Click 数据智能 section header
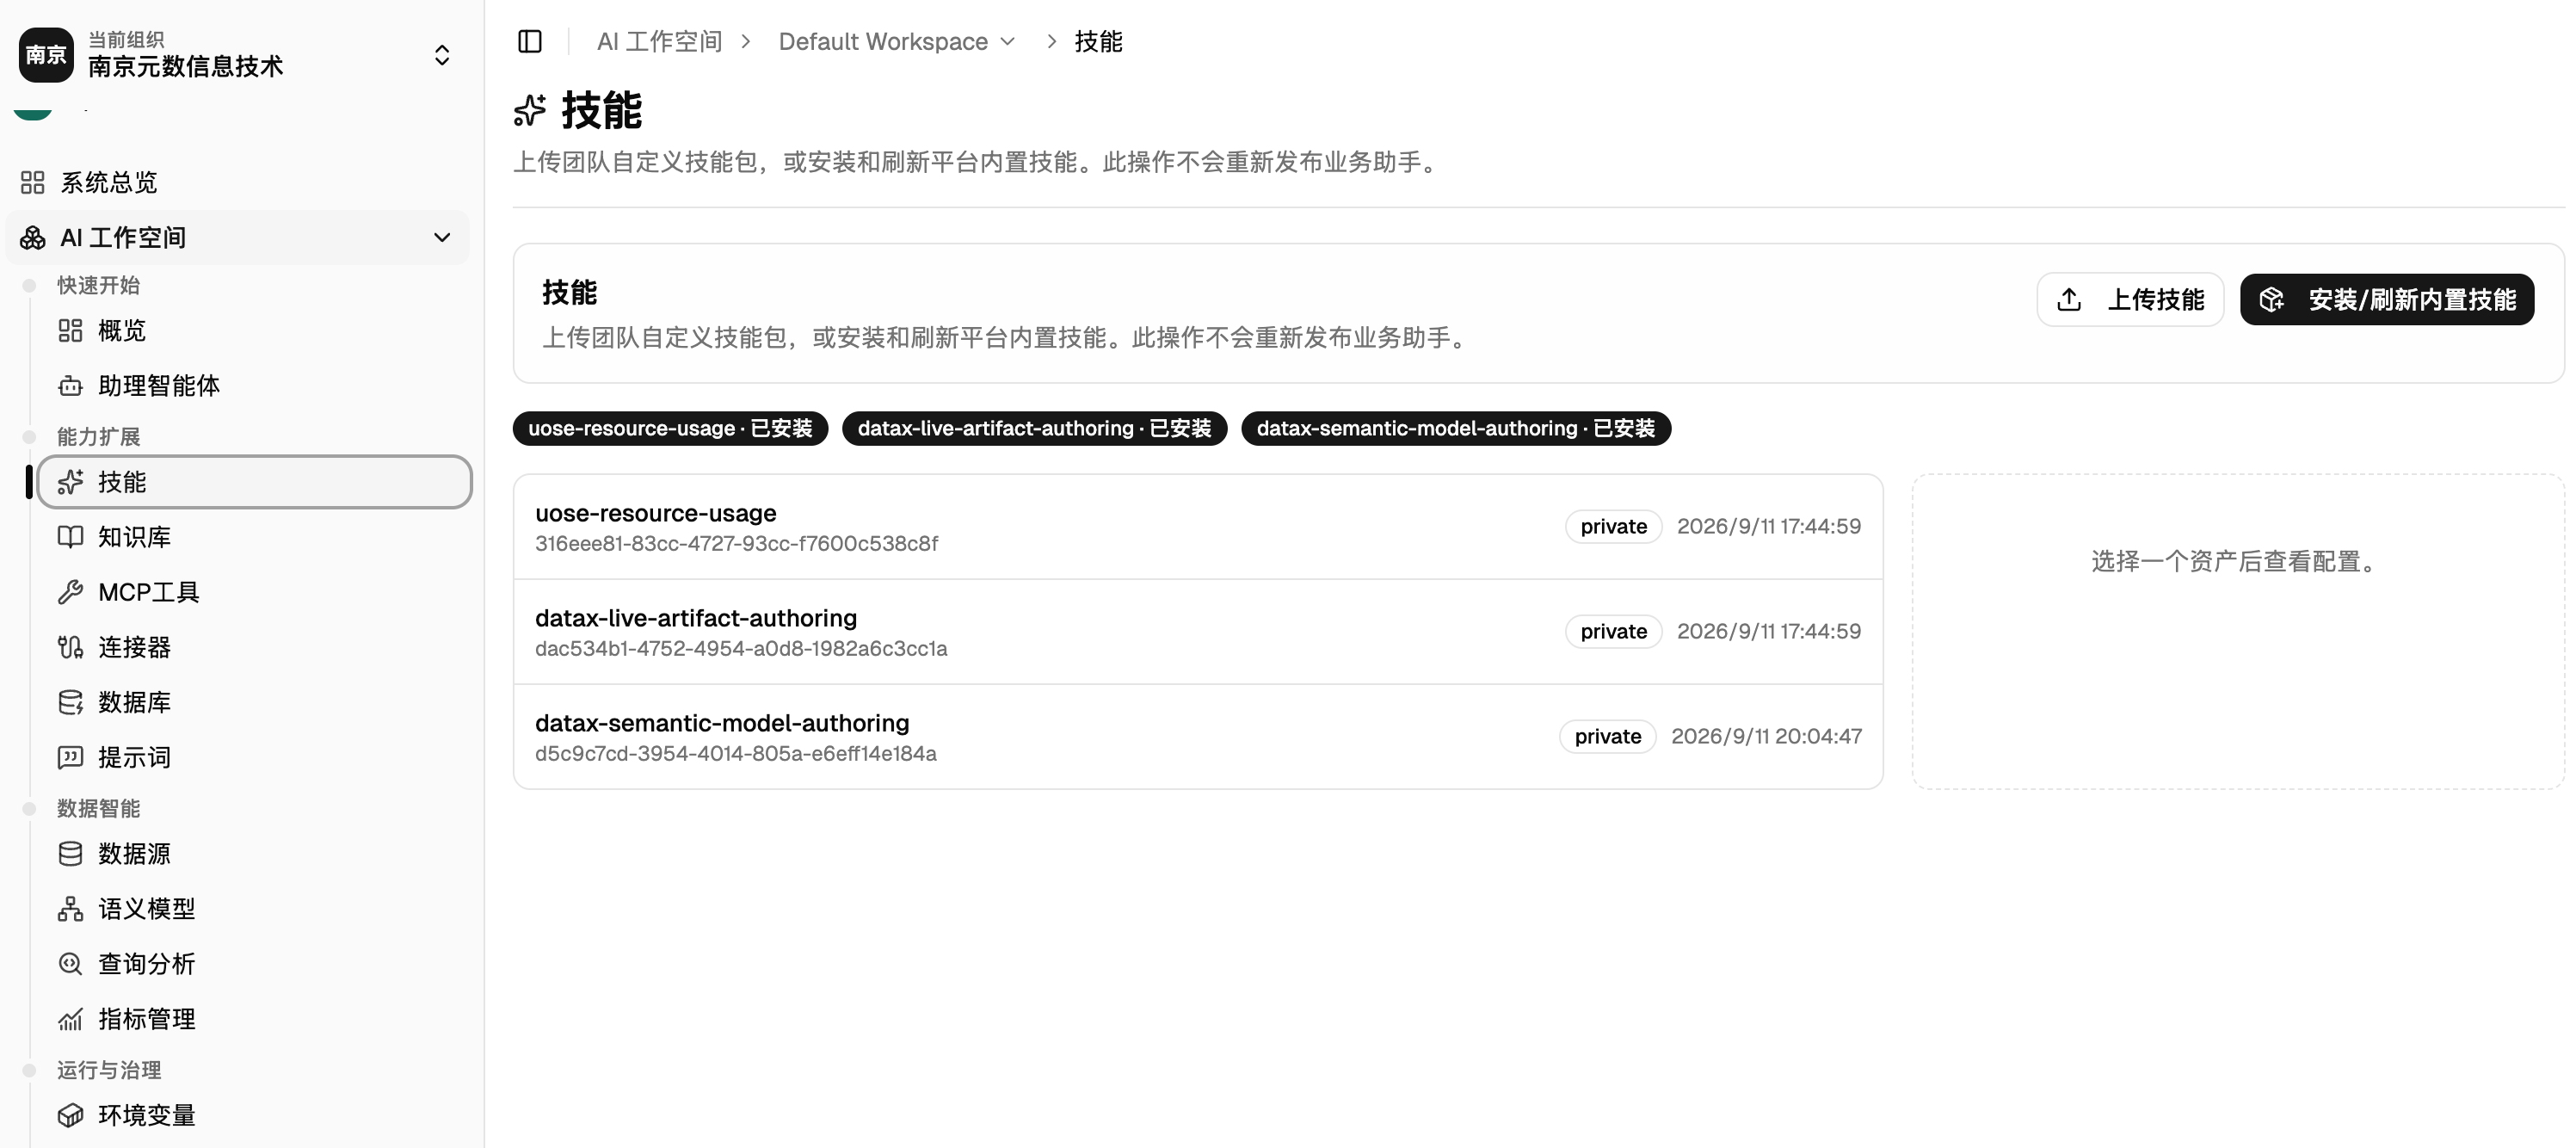This screenshot has height=1148, width=2576. tap(98, 808)
